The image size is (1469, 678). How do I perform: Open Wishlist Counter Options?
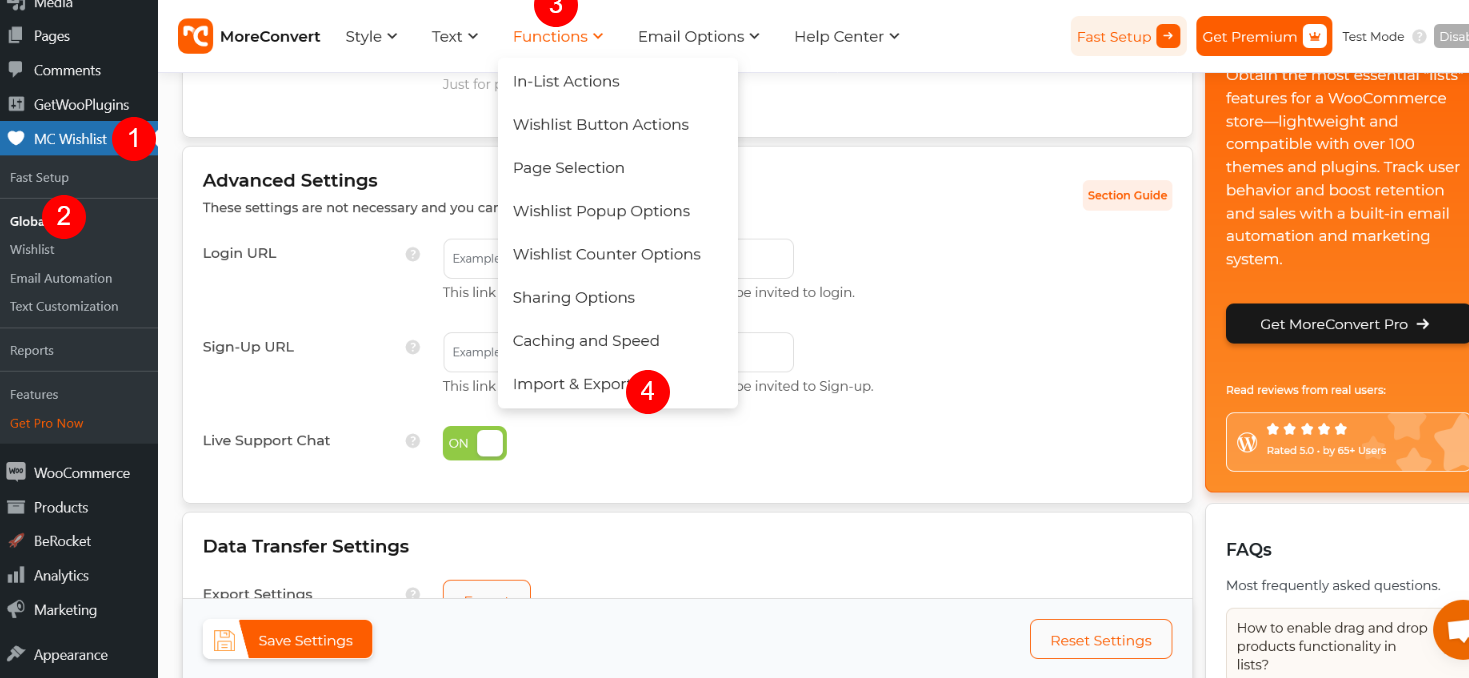[607, 254]
